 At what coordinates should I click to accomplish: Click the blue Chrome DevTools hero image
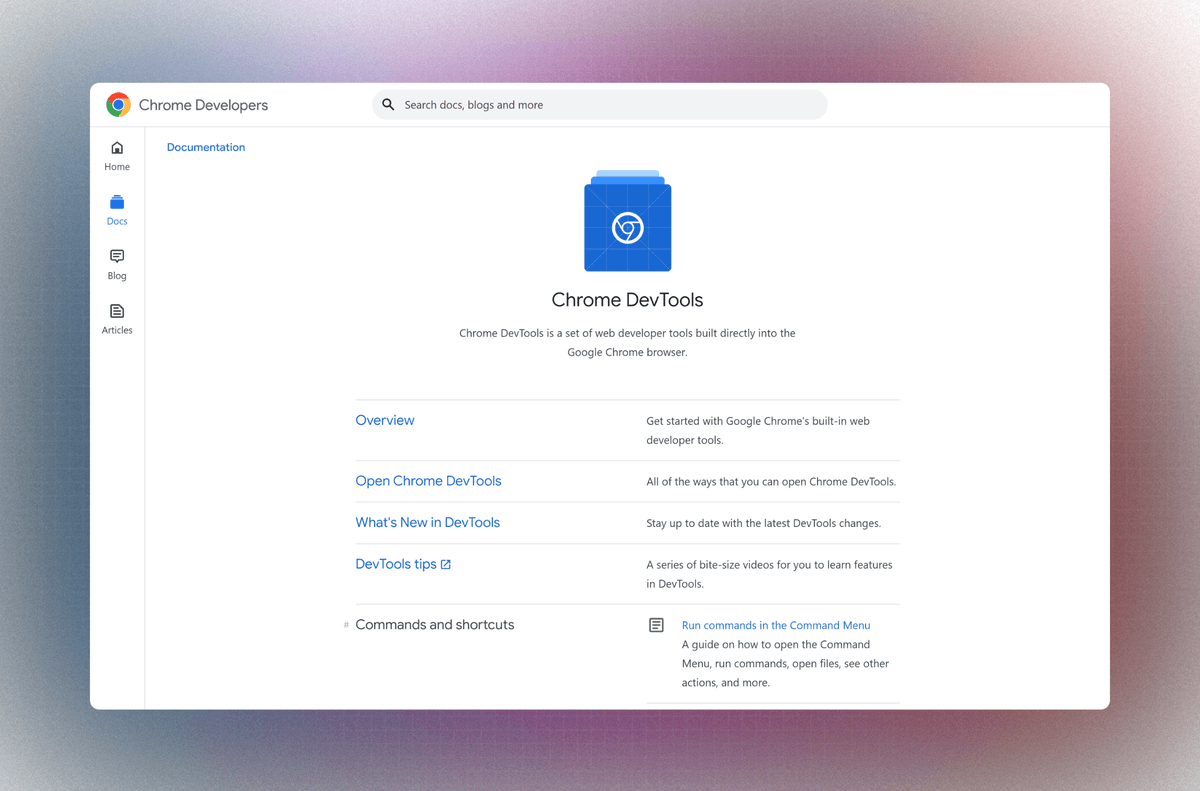pos(628,221)
